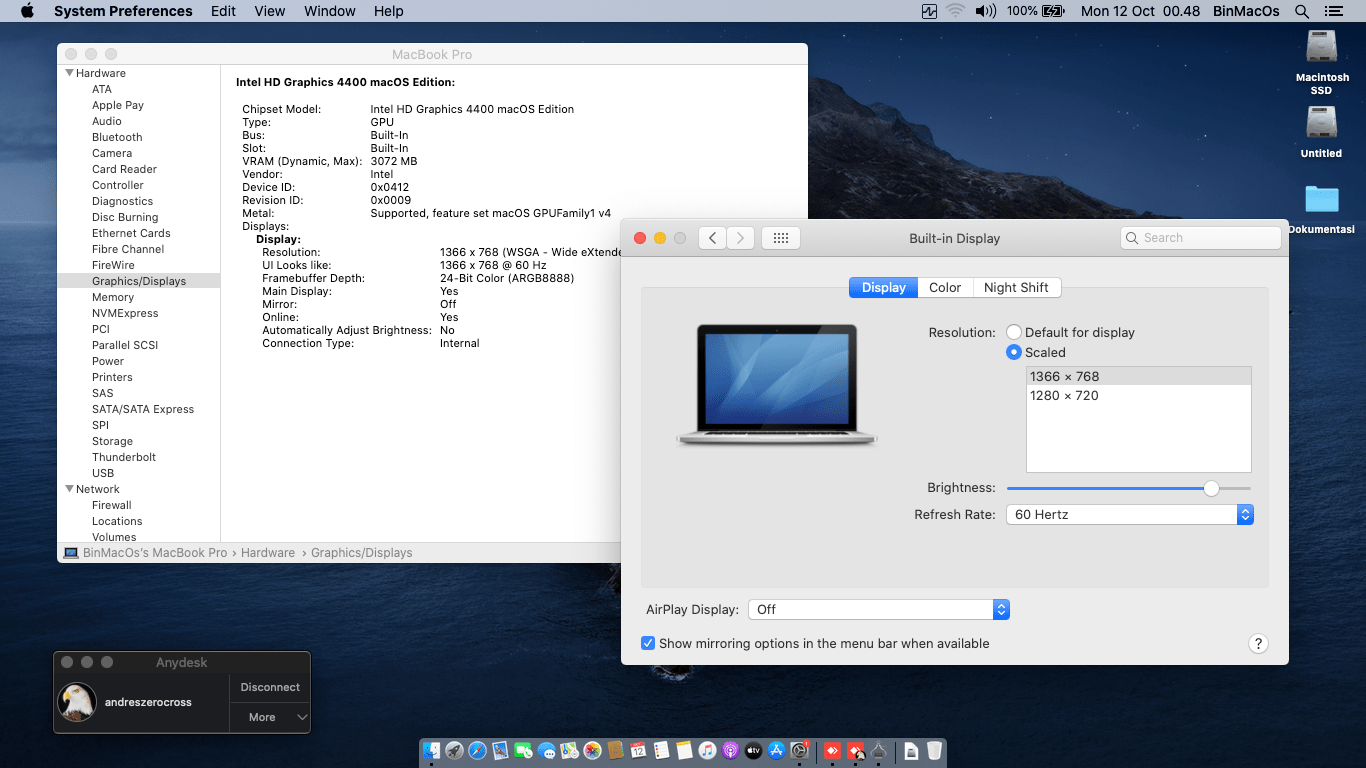Collapse the Hardware section in System Information
Viewport: 1366px width, 768px height.
(69, 73)
